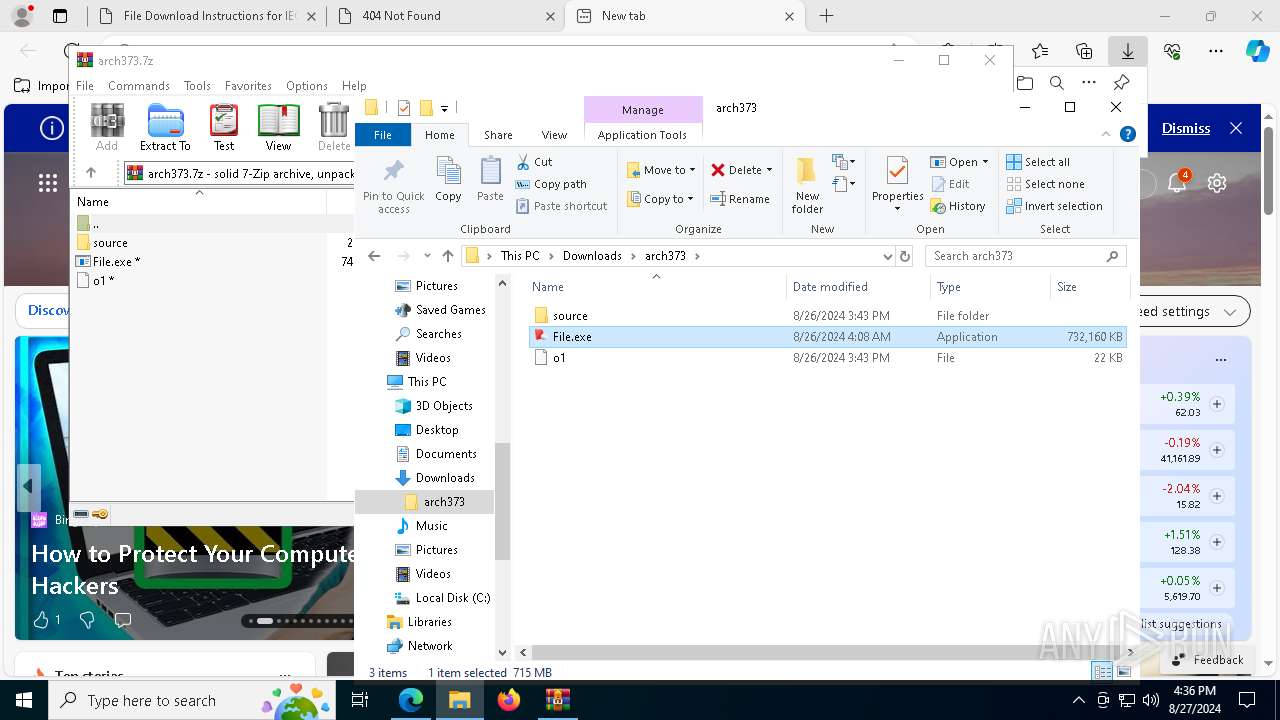
Task: Click Select none in Explorer ribbon
Action: pyautogui.click(x=1045, y=184)
